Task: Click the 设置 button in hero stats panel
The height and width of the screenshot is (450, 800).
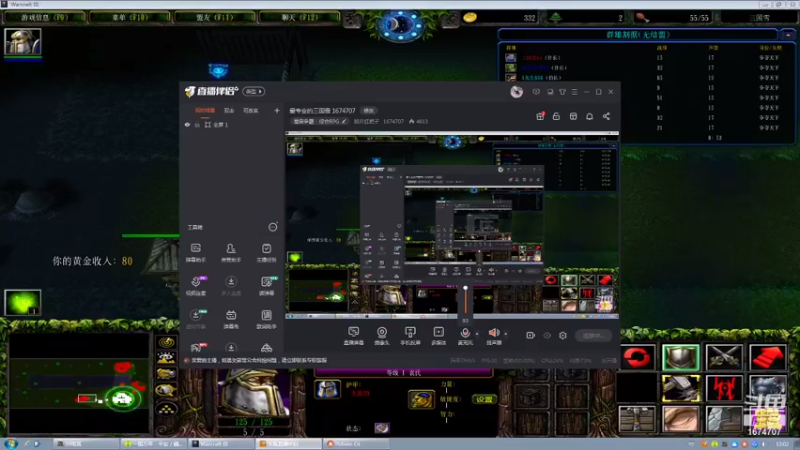Action: [484, 399]
